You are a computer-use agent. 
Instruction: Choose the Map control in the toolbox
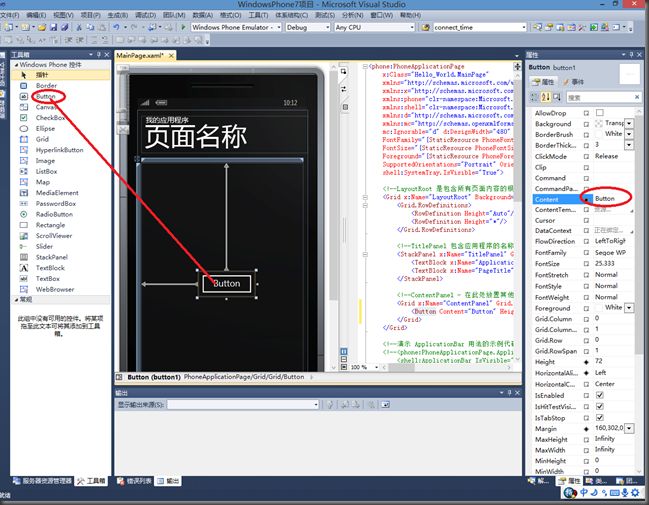point(43,182)
